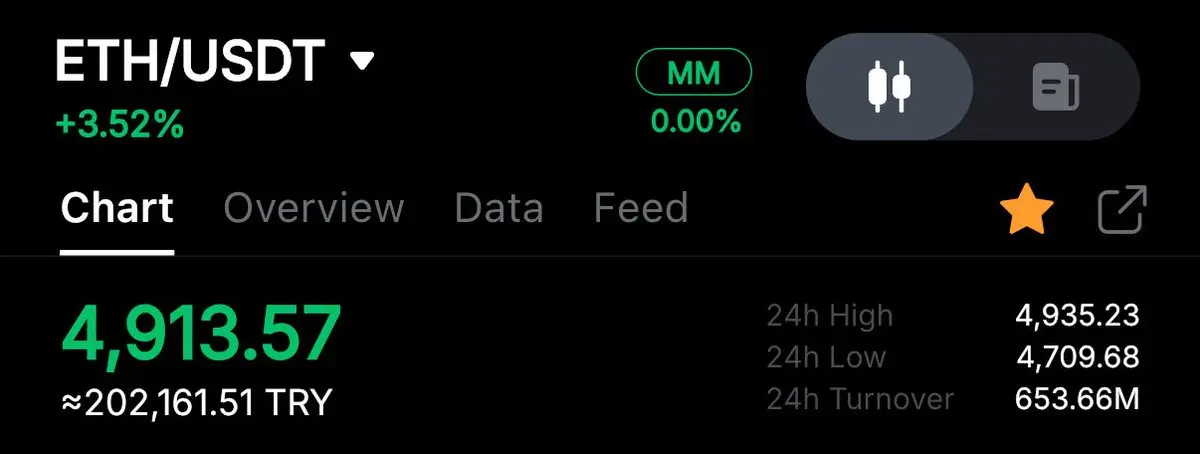Select the 24h High value 4,935.23
The image size is (1200, 454).
click(x=1077, y=316)
